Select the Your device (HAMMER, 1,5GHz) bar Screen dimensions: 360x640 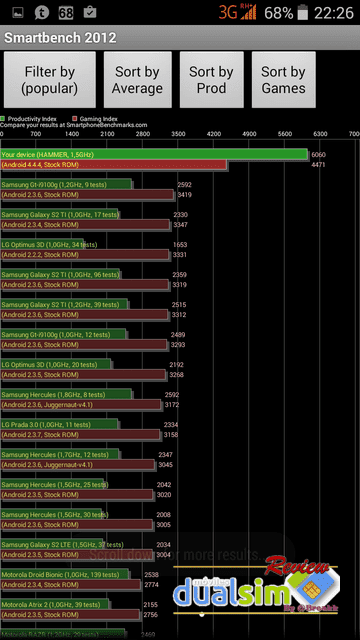[154, 154]
